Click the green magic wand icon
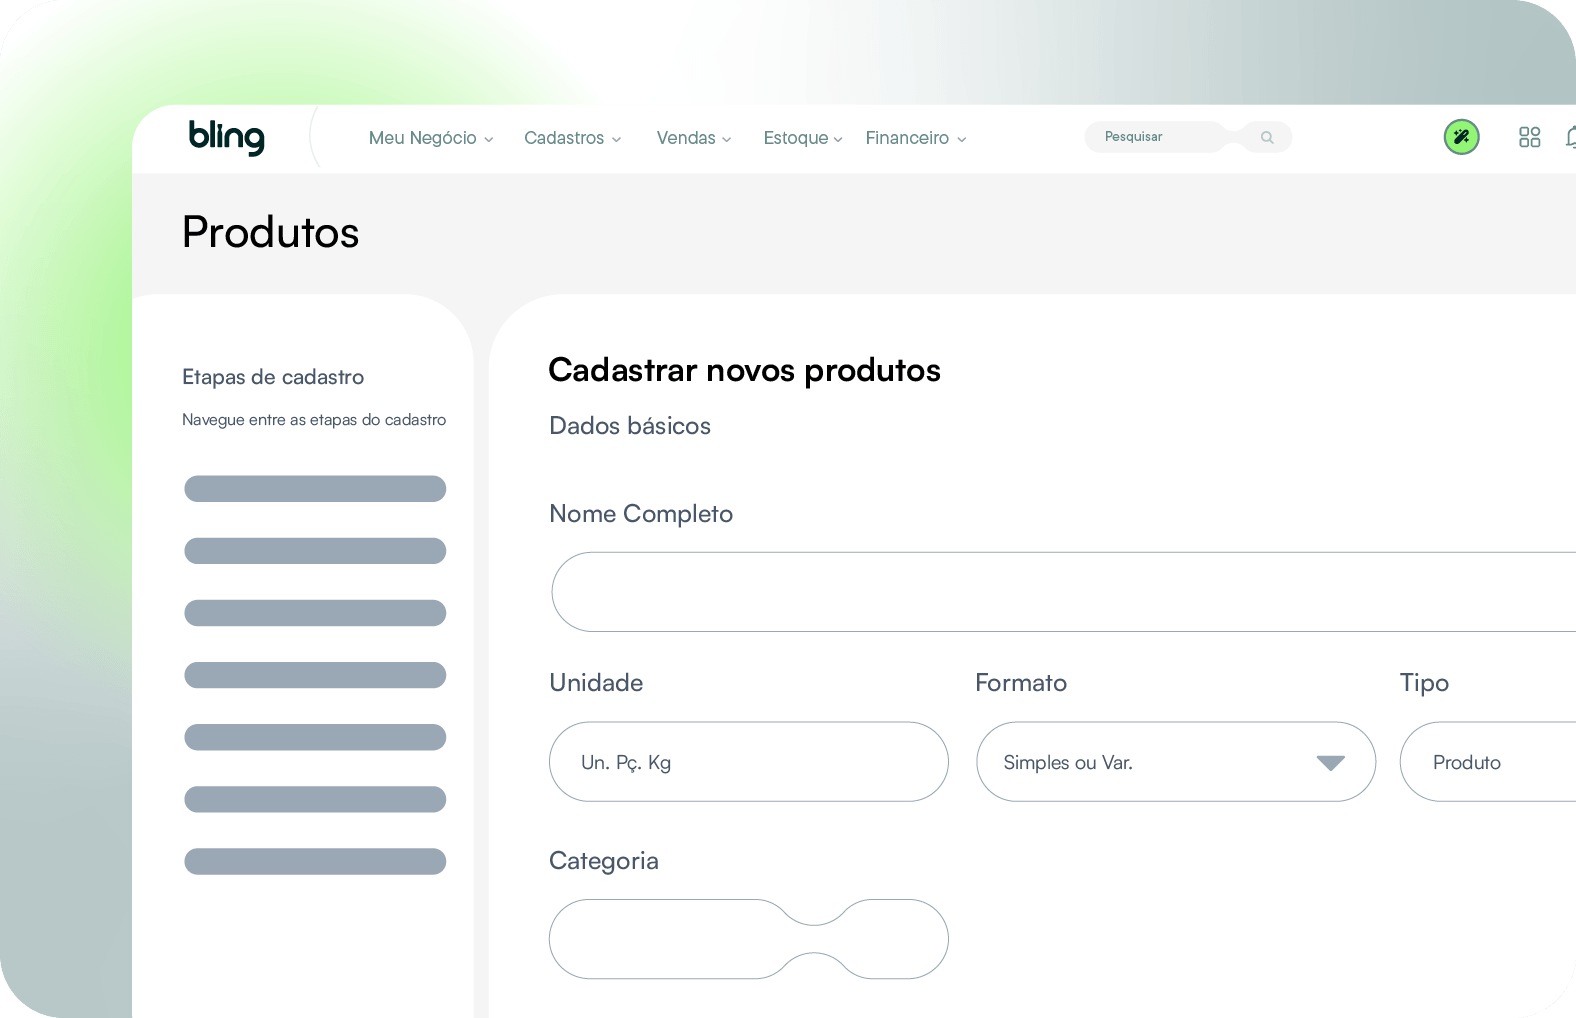 click(x=1461, y=137)
